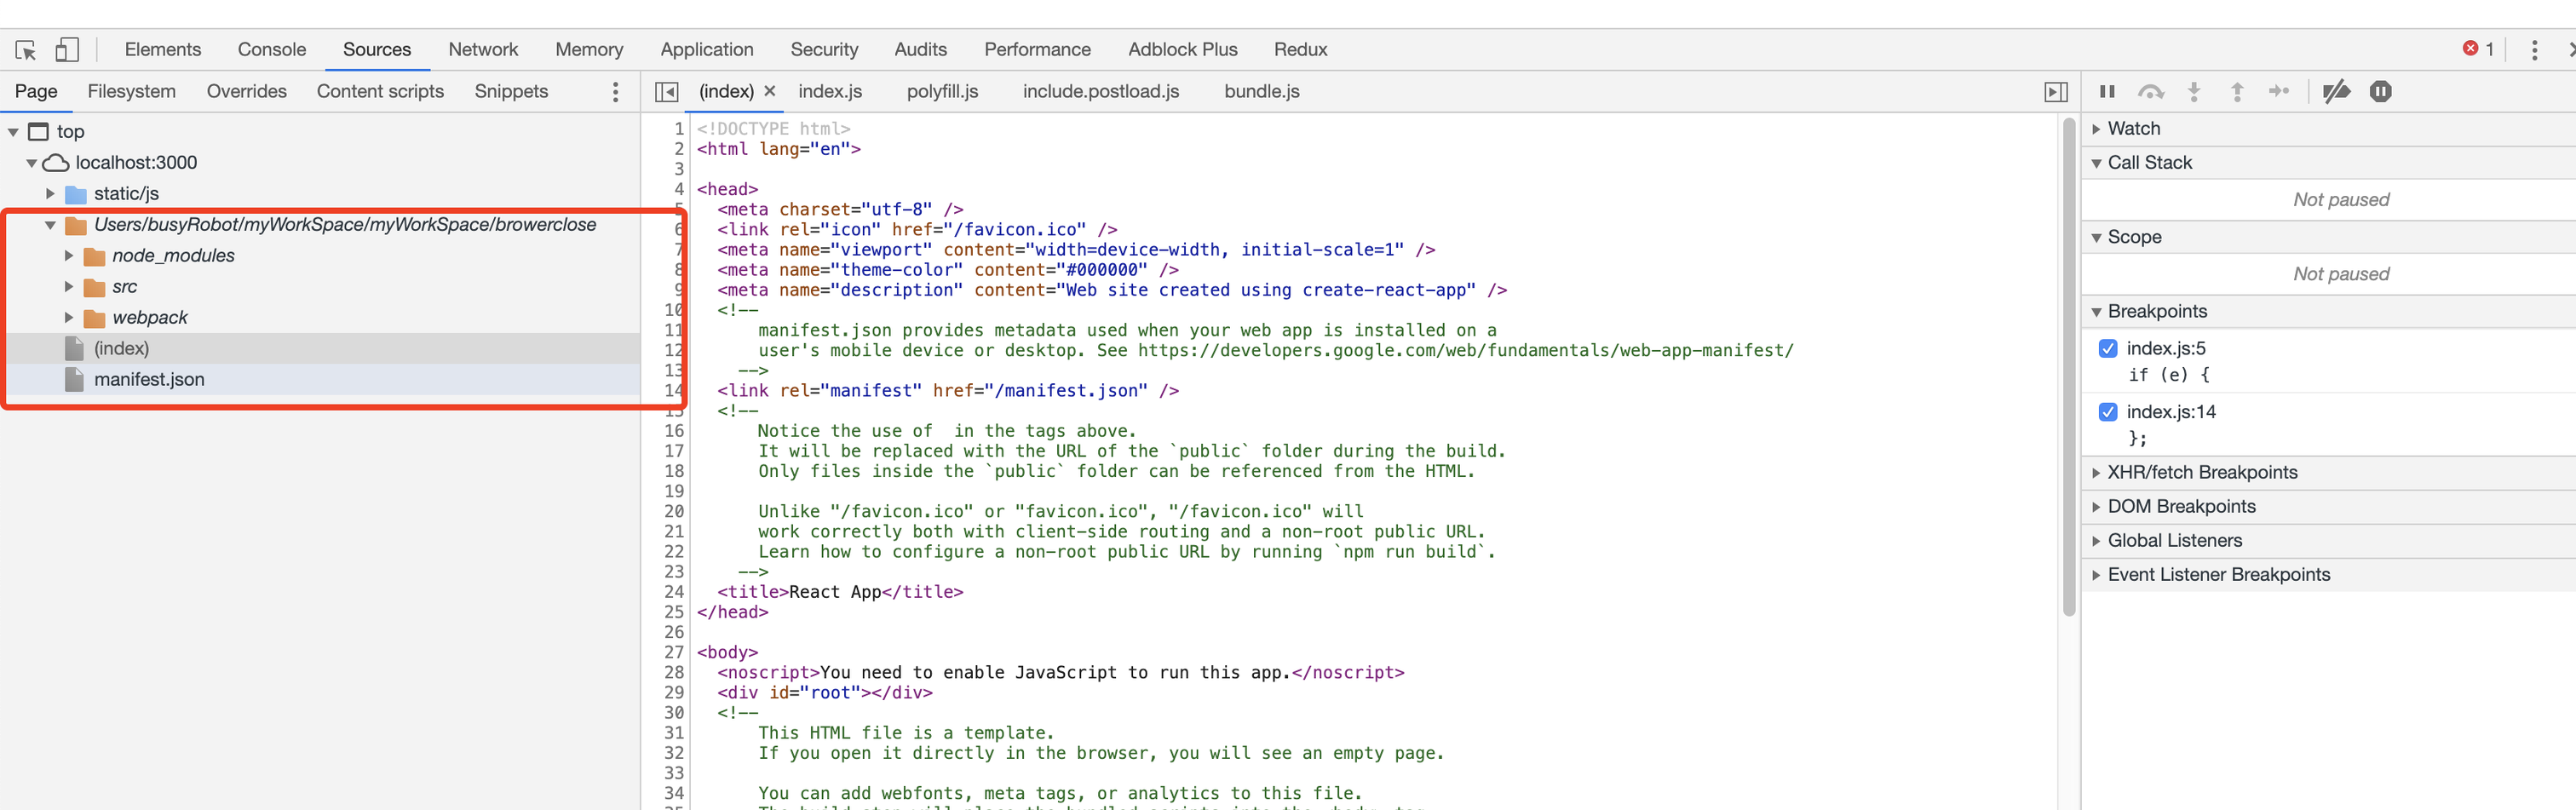Switch to the Snippets navigator tab
The image size is (2576, 810).
click(x=511, y=91)
